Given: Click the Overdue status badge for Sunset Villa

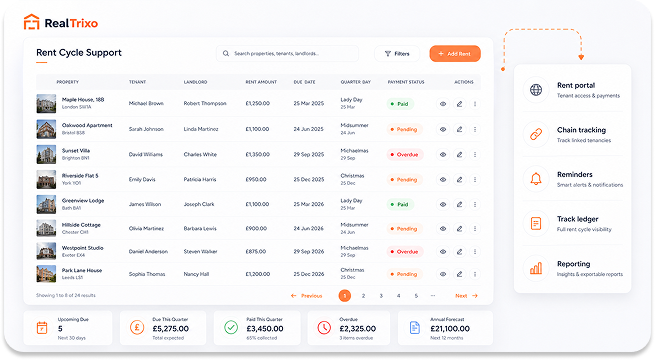Looking at the screenshot, I should tap(405, 155).
